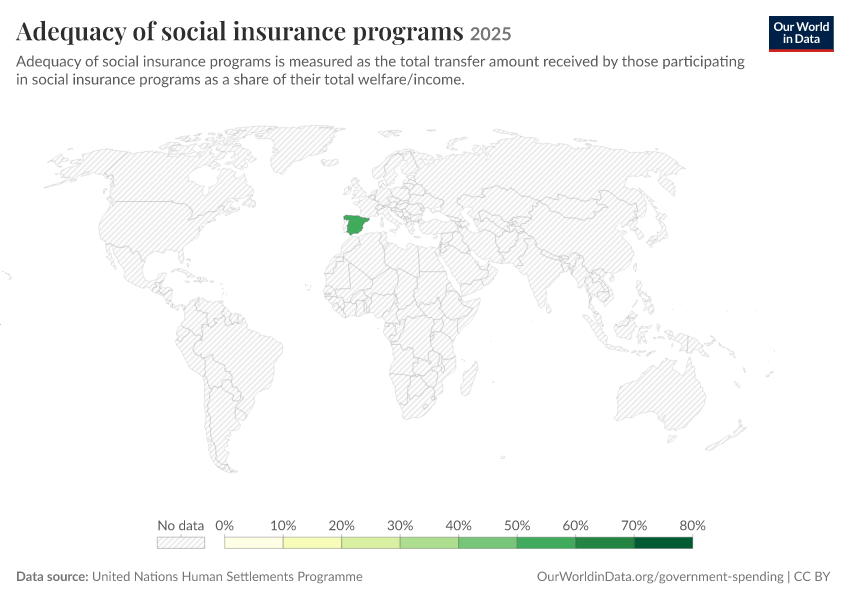Click the Our World in Data logo
Viewport: 850px width, 600px height.
801,34
